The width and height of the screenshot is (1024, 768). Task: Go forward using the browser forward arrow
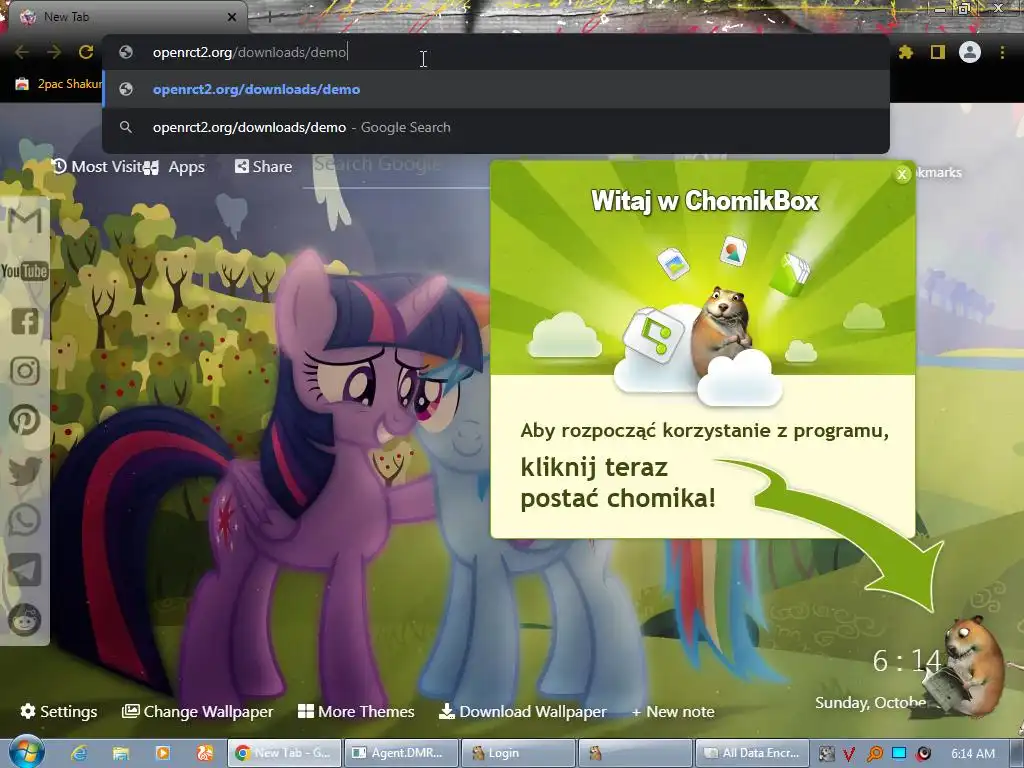(x=54, y=52)
